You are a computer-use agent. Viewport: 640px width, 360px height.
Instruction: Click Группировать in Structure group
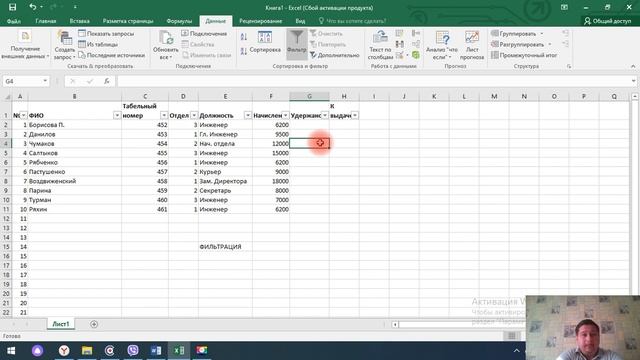517,33
